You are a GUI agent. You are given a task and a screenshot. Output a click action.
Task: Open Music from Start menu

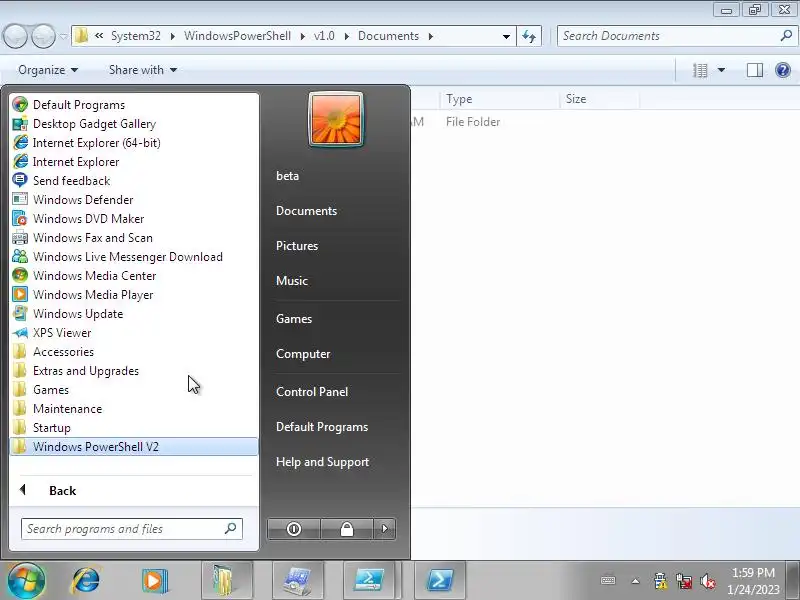point(292,281)
